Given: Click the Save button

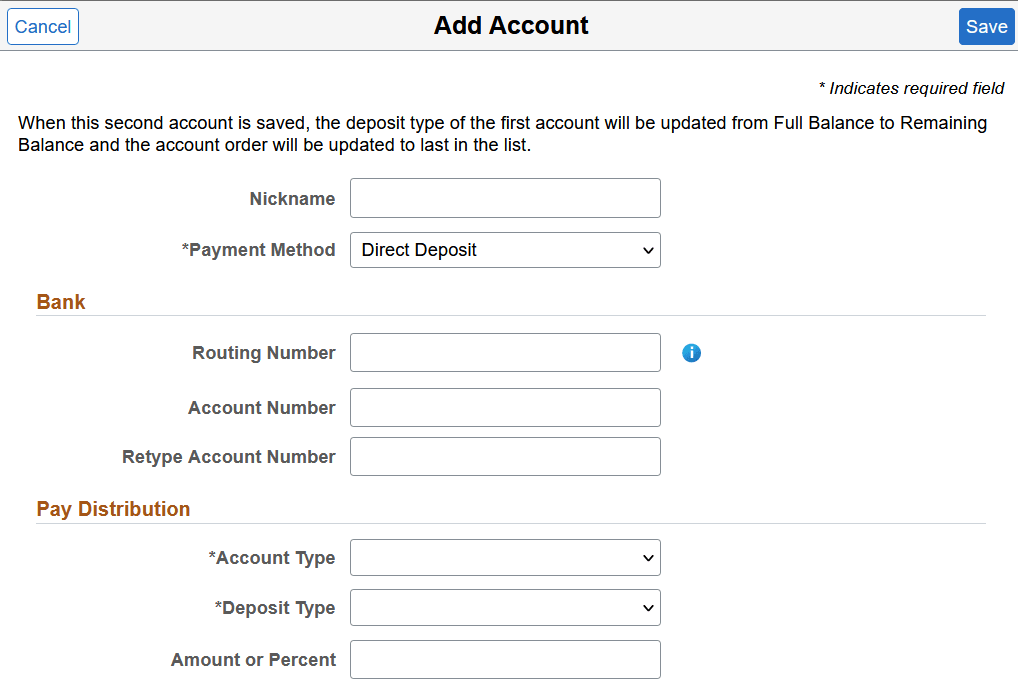Looking at the screenshot, I should coord(986,26).
